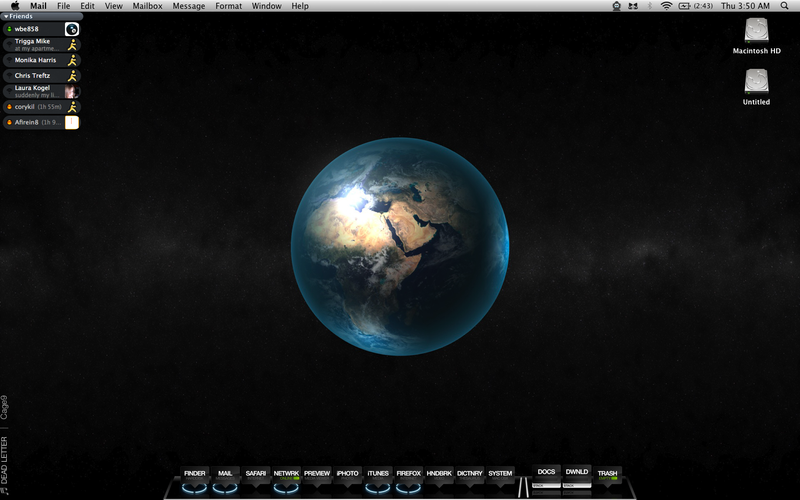Image resolution: width=800 pixels, height=500 pixels.
Task: Click Afirein8's buddy picture
Action: [72, 122]
